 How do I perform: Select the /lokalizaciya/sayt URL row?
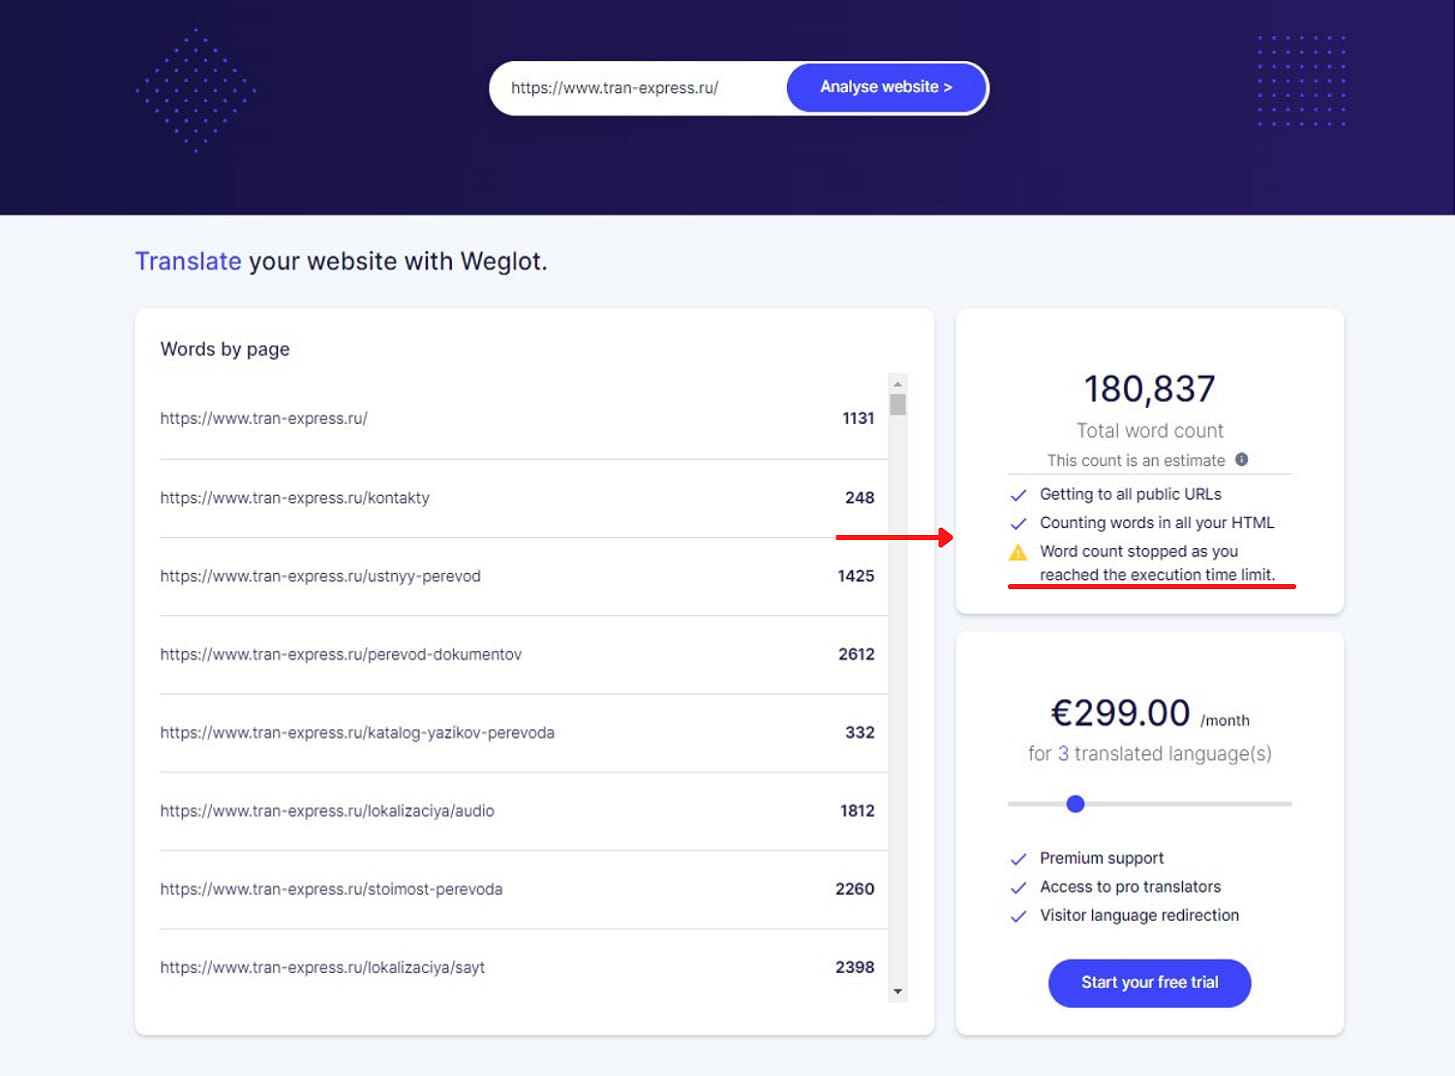tap(523, 967)
